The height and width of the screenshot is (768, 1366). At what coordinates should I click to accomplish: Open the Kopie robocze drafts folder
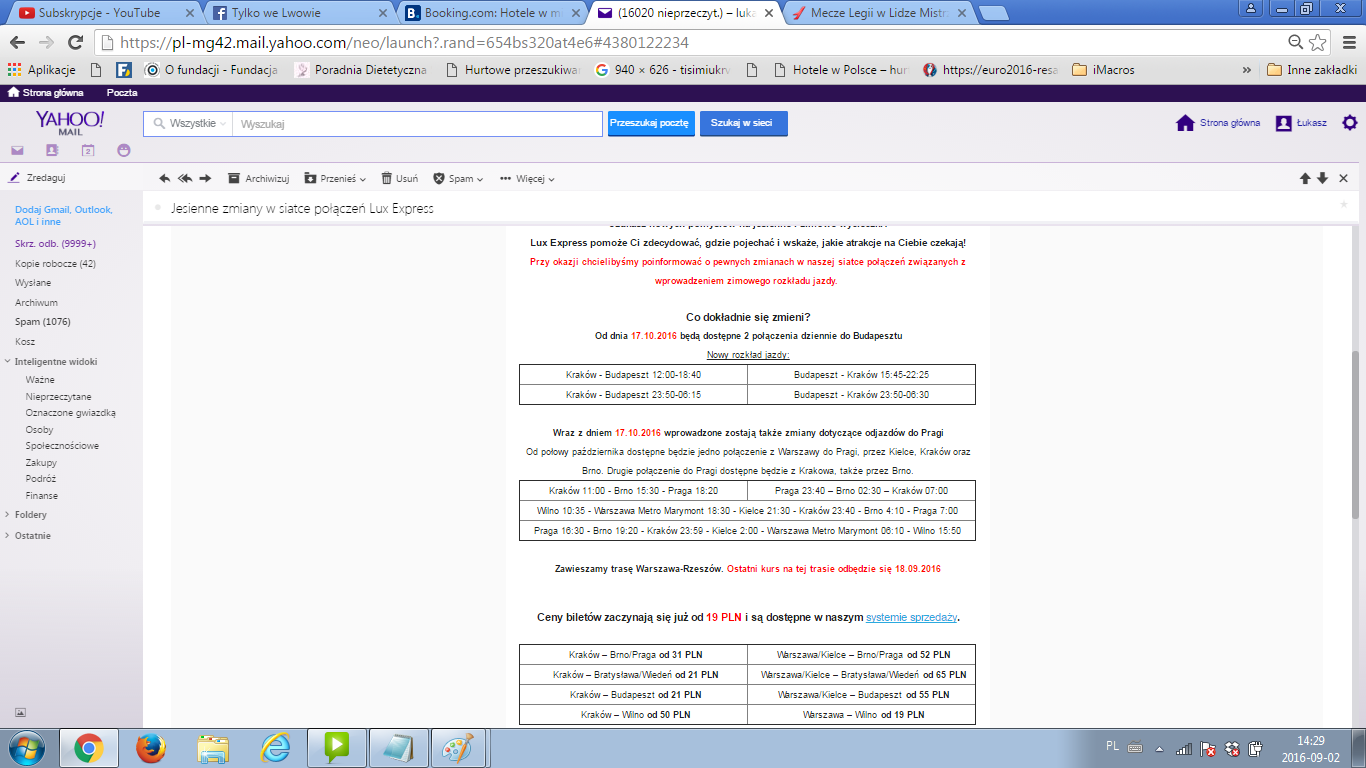point(55,263)
